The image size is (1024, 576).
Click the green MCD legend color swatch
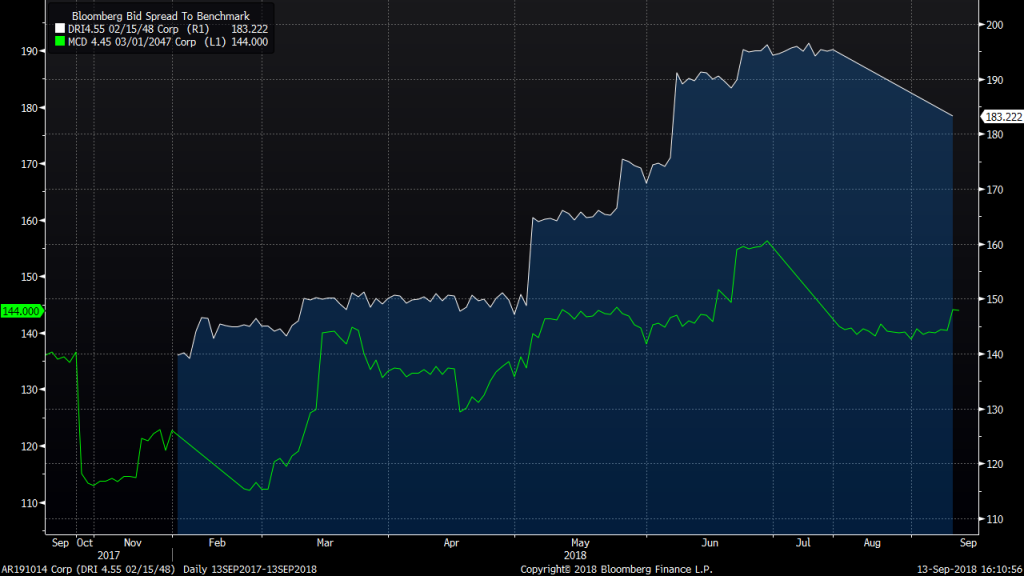(x=59, y=42)
